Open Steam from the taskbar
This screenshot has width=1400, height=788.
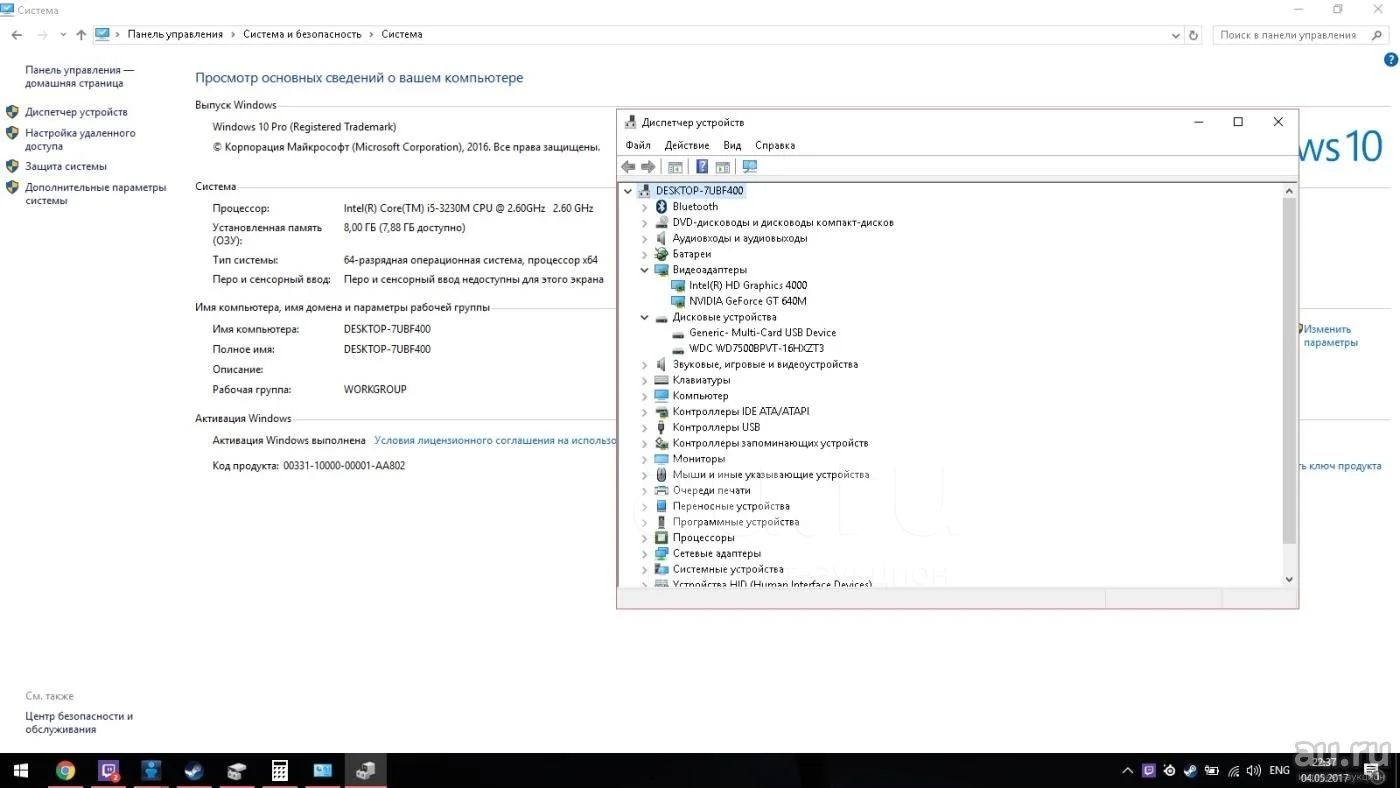coord(193,770)
